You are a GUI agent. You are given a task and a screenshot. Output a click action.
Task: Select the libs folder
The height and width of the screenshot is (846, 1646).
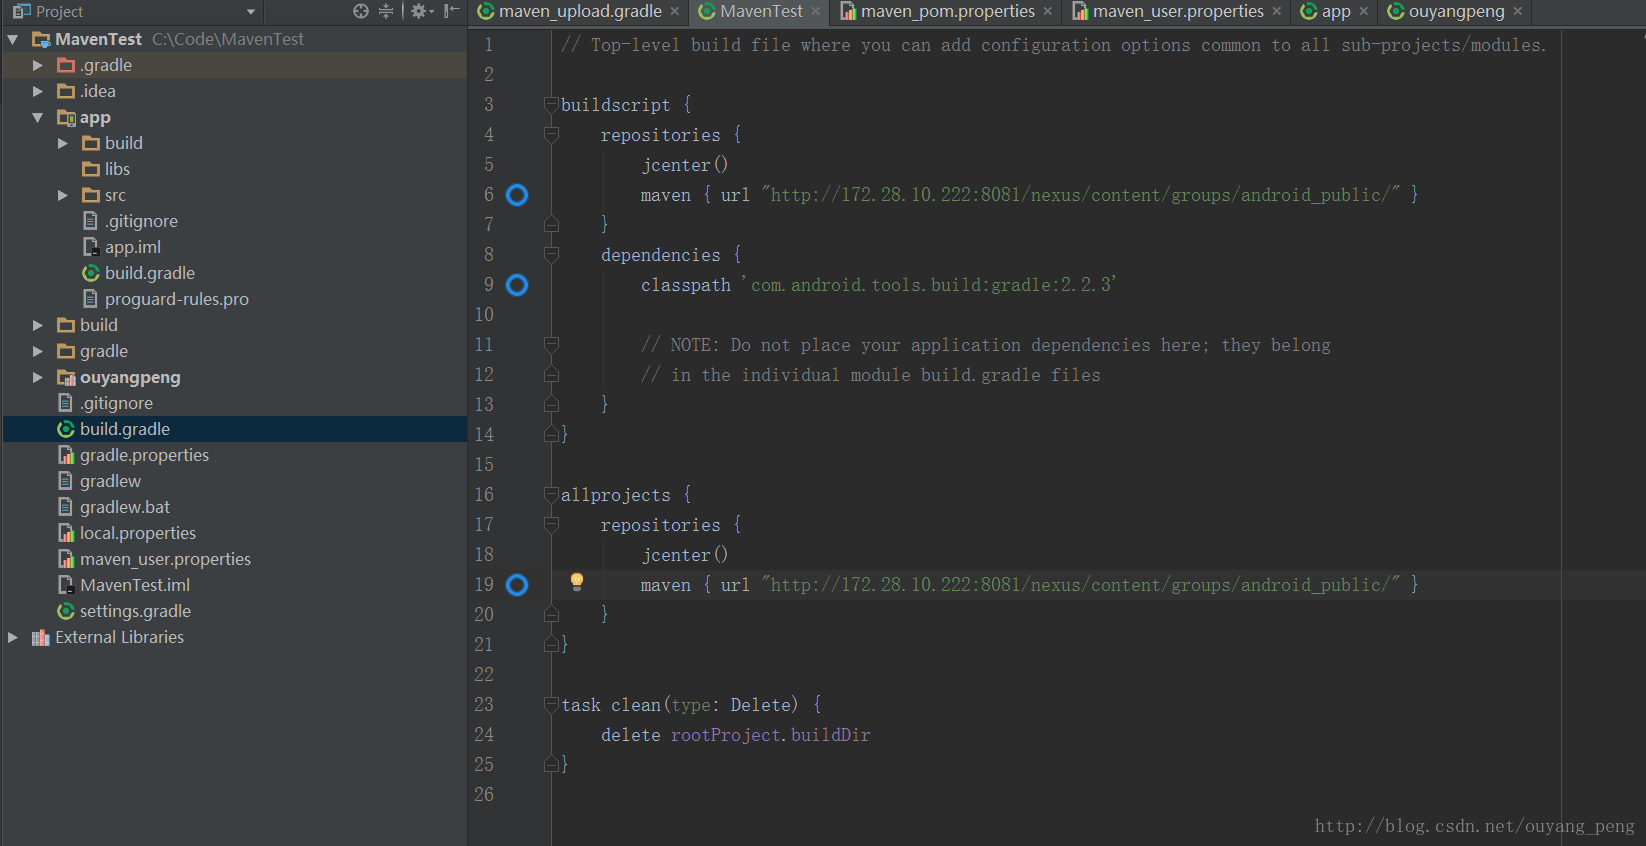click(117, 169)
